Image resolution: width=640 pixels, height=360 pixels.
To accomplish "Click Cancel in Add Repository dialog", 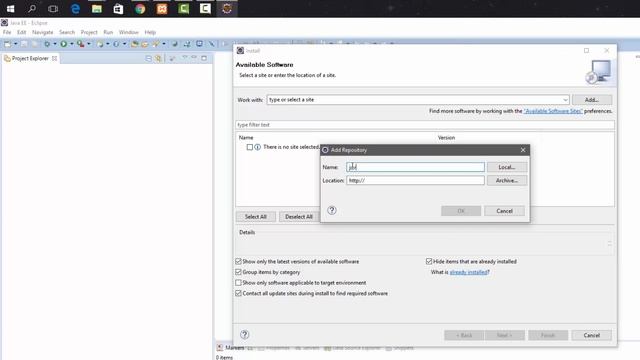I will (504, 211).
